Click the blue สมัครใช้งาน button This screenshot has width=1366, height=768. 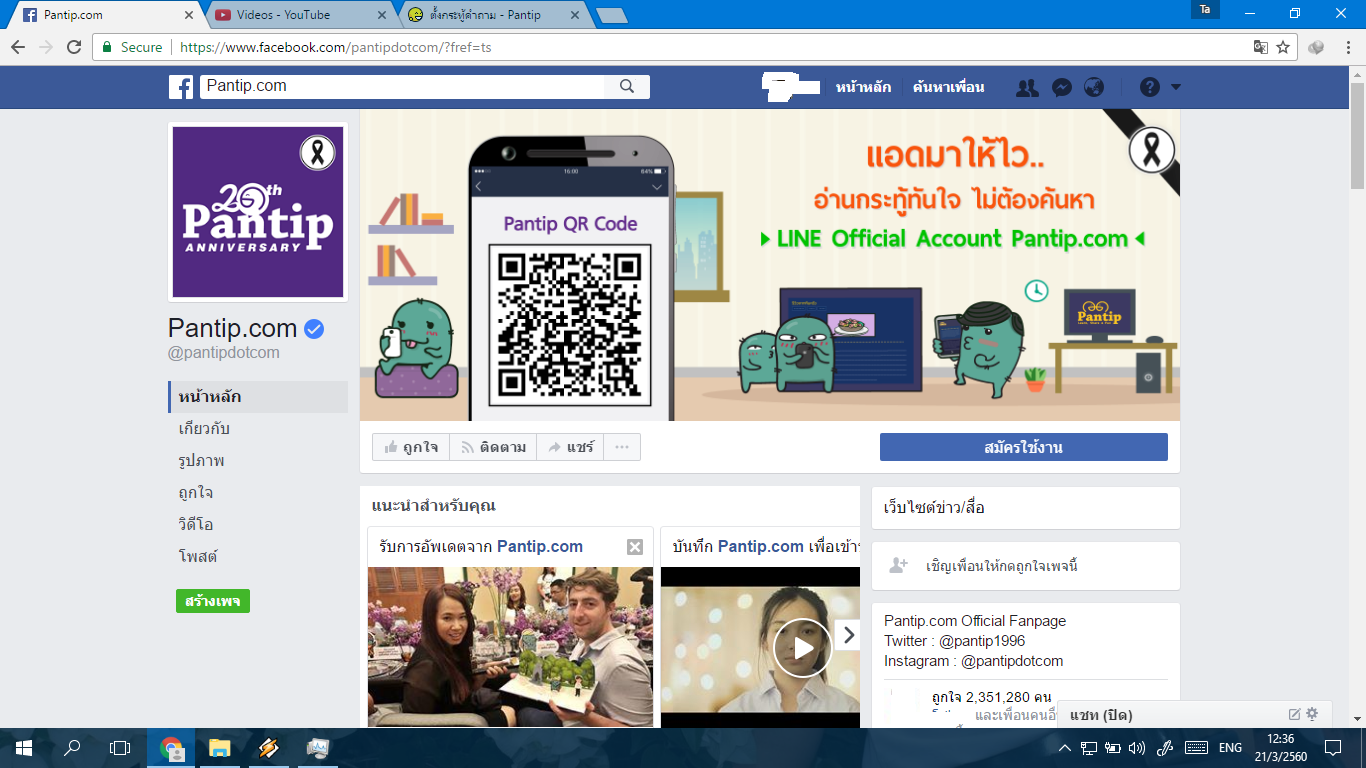(1024, 447)
